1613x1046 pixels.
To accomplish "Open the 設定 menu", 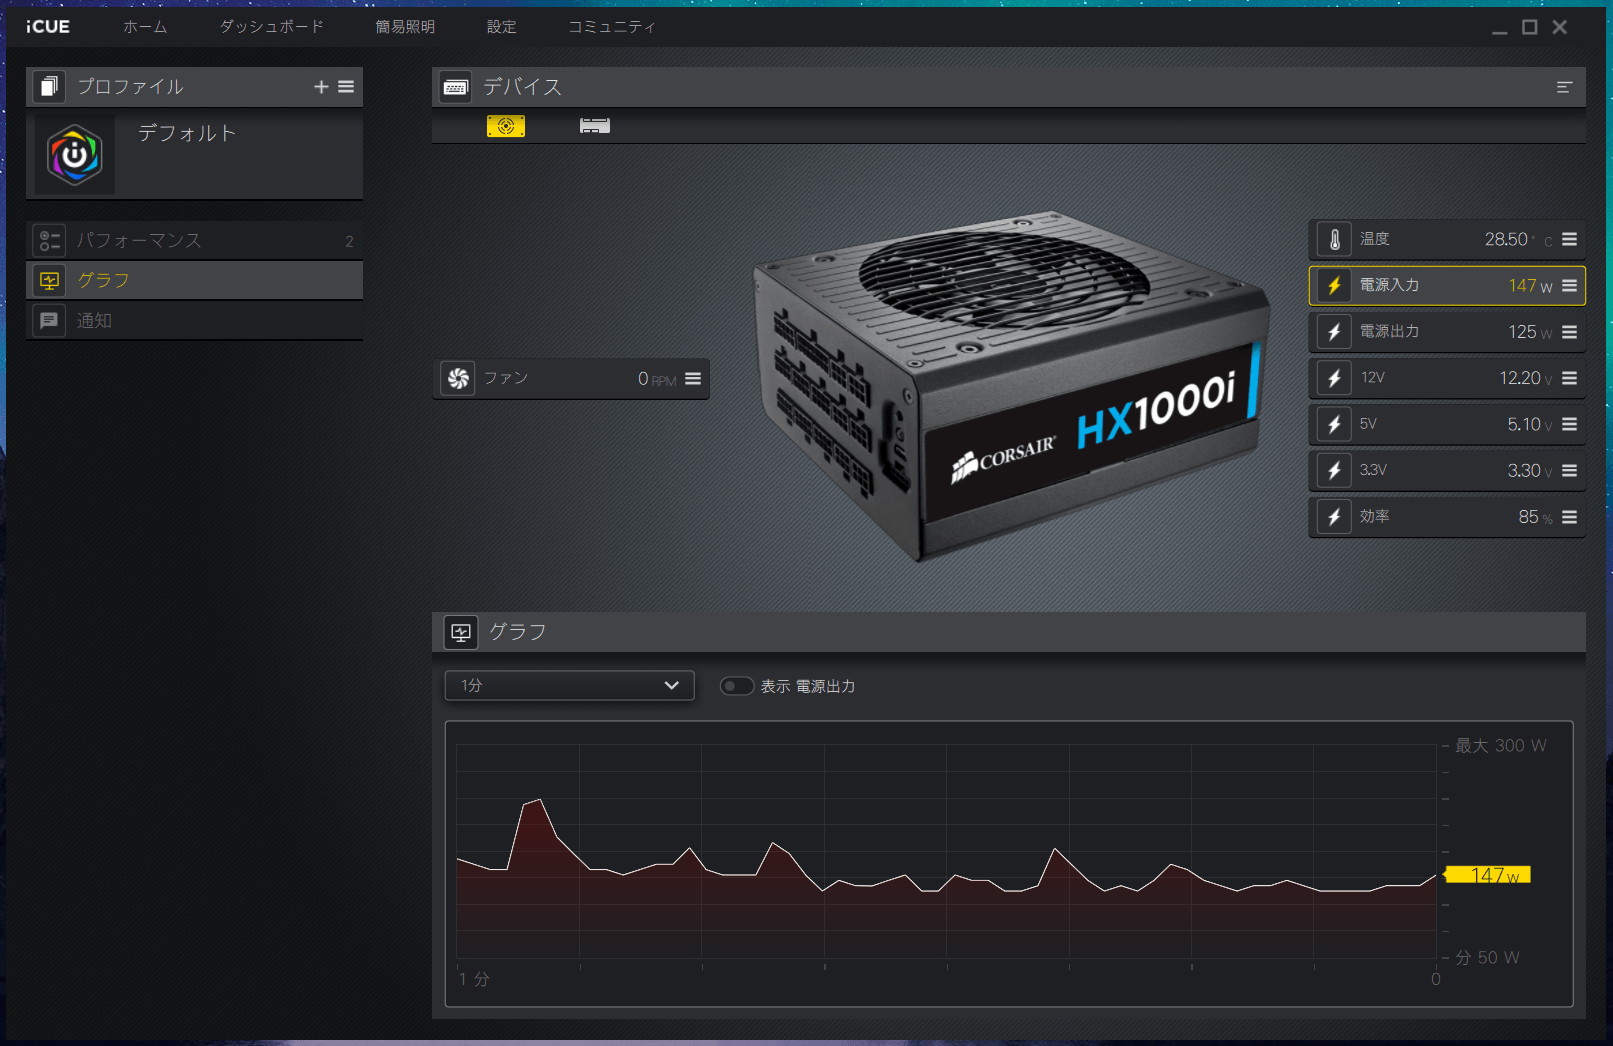I will (x=502, y=27).
